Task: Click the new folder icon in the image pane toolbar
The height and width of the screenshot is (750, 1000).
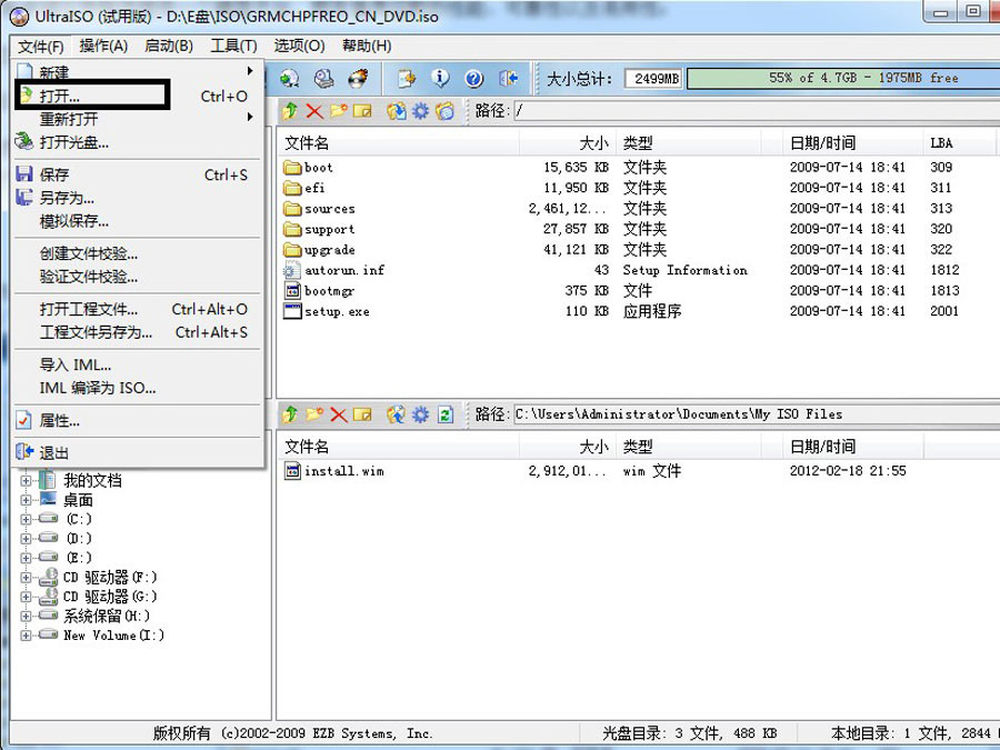Action: [x=338, y=111]
